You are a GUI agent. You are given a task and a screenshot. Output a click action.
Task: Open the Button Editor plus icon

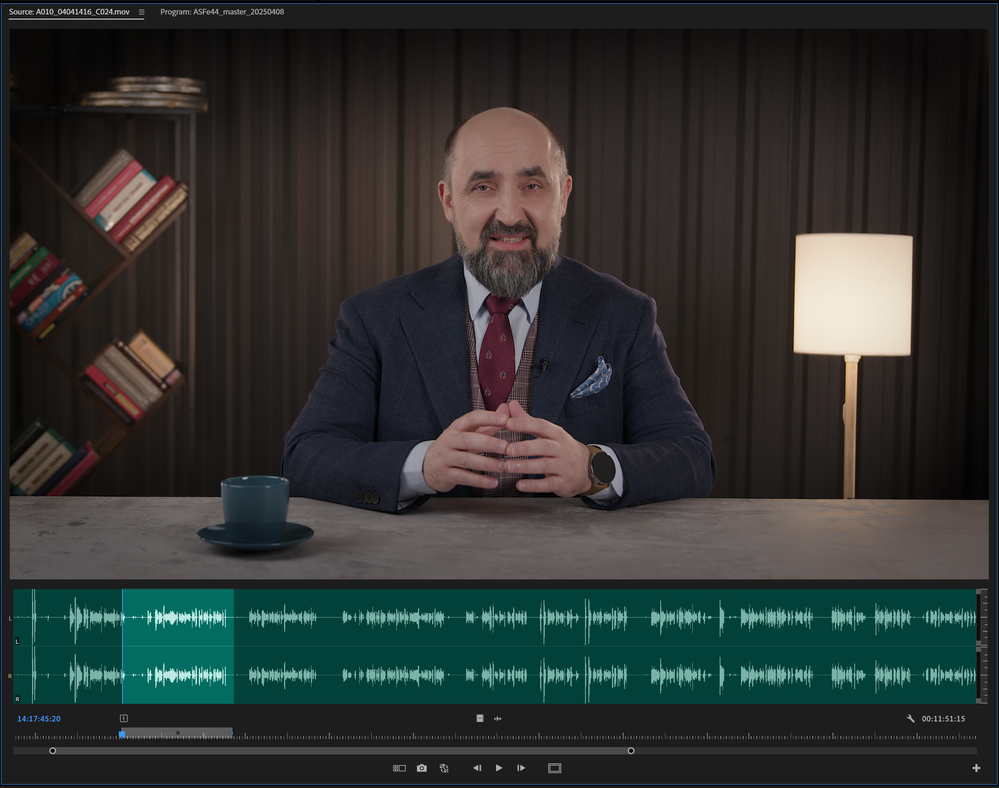[976, 768]
